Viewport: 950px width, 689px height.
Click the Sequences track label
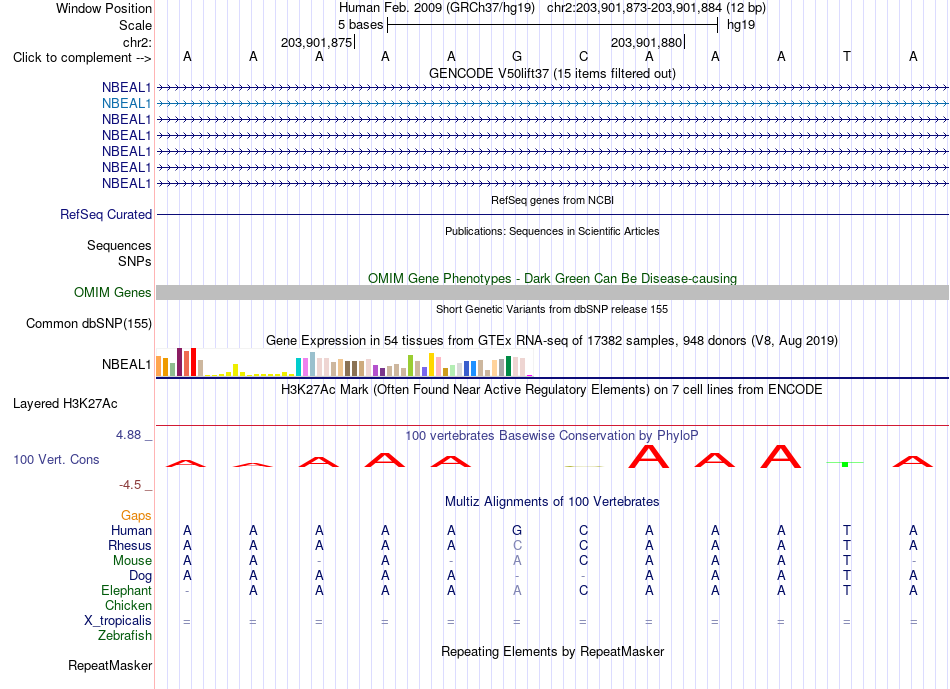(119, 245)
